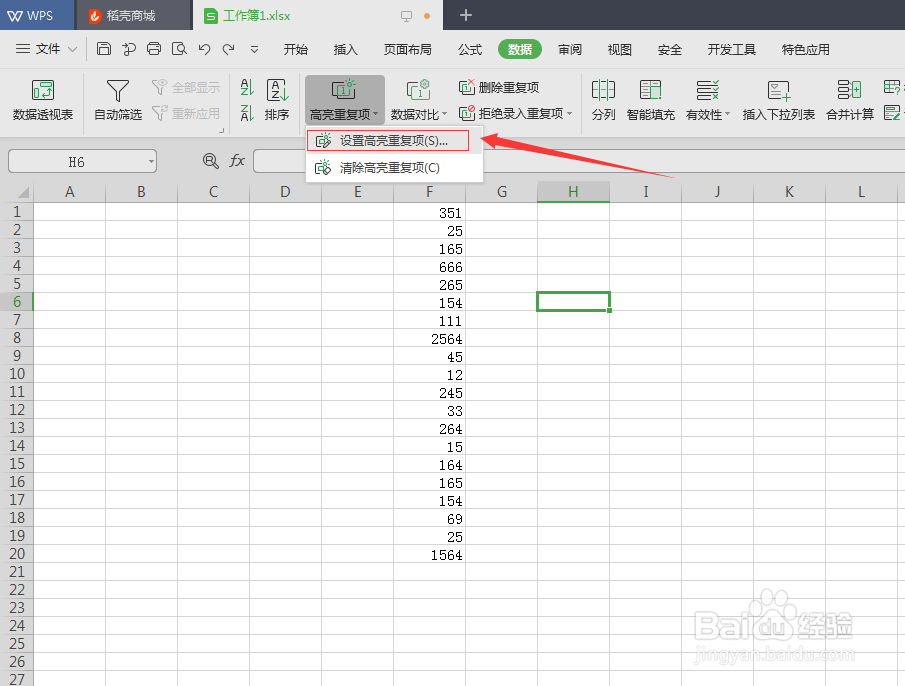Insert drop-down list (插入下拉列表)

[779, 100]
